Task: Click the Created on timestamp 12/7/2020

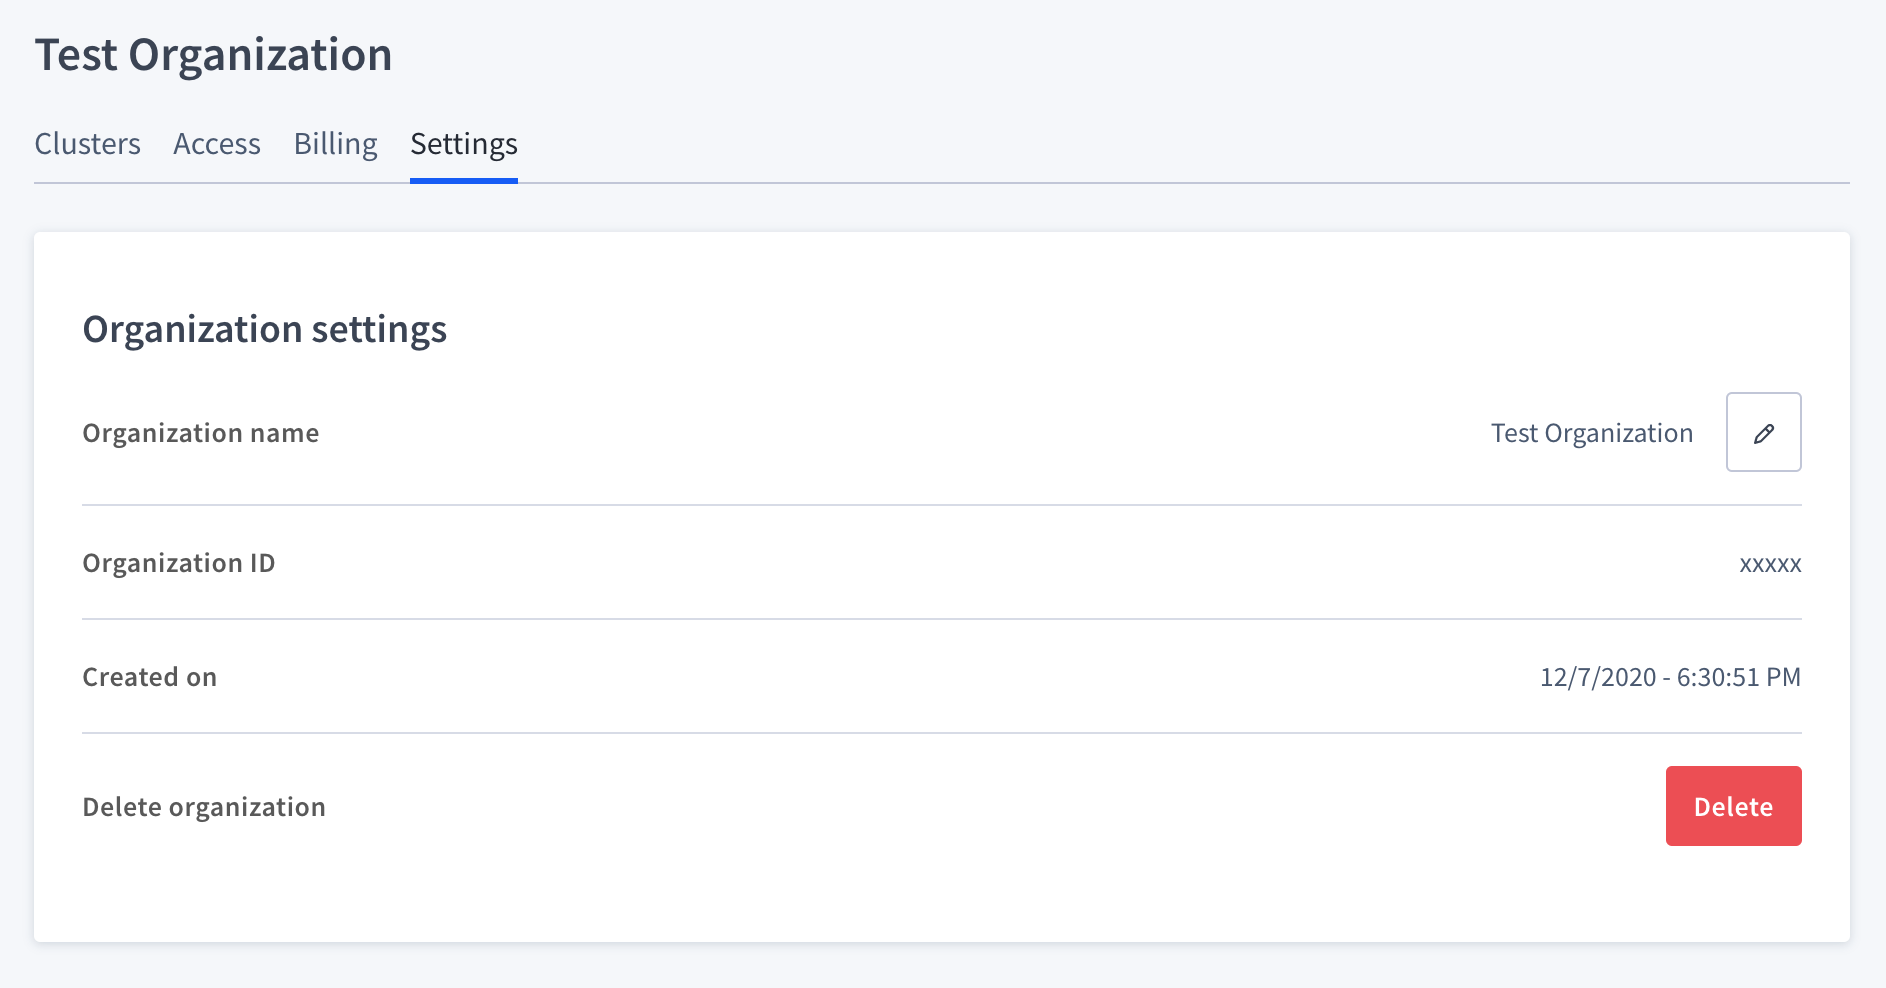Action: click(1669, 677)
